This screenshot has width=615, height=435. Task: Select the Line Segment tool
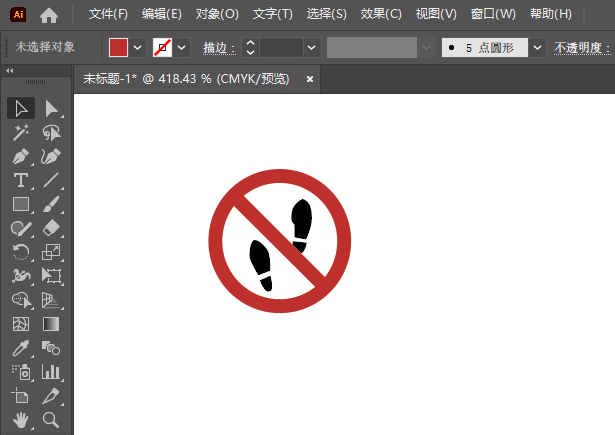click(x=51, y=180)
